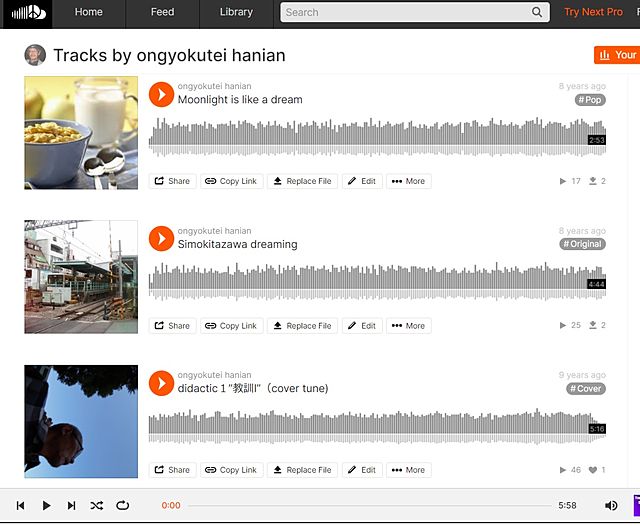Screen dimensions: 640x526
Task: Play the Simokitazawa dreaming track
Action: click(161, 238)
